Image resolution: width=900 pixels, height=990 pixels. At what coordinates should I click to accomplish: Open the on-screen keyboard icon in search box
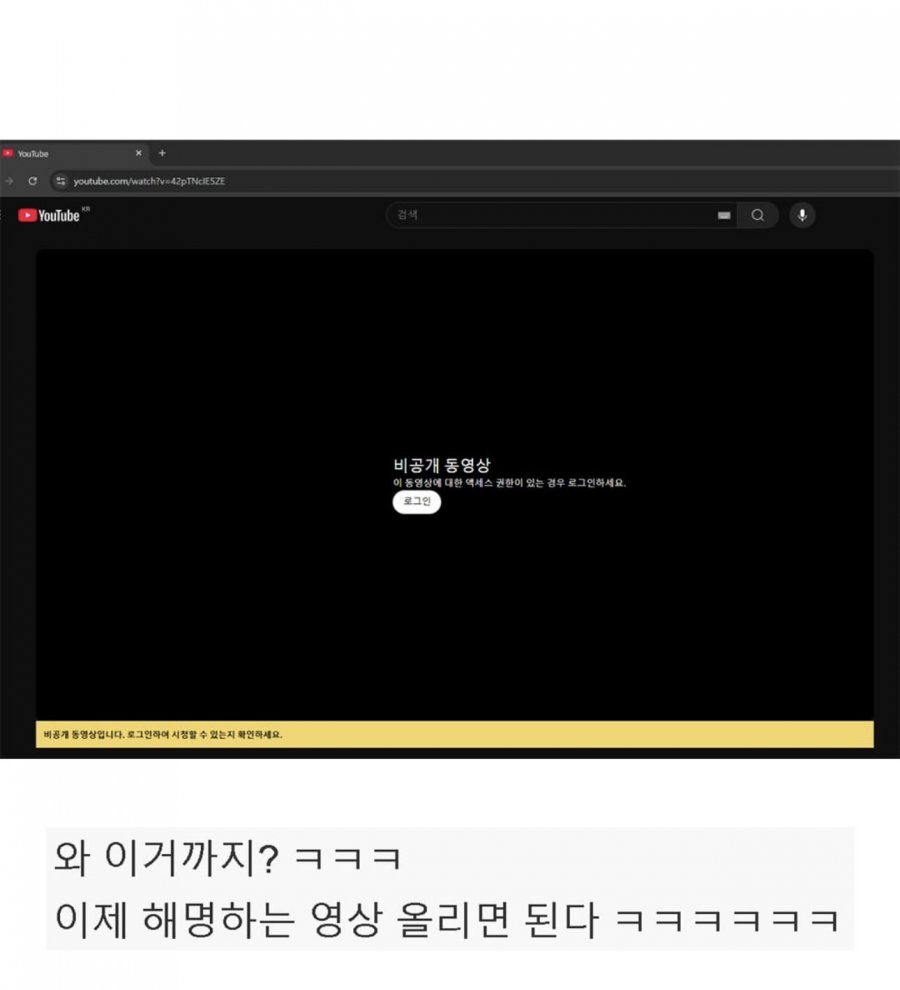pos(724,215)
